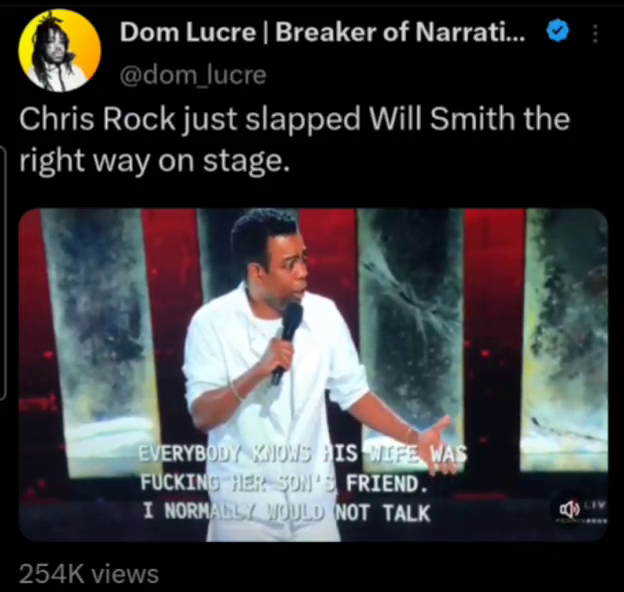Screen dimensions: 624x592
Task: Select the tweet text 'Chris Rock just slapped'
Action: click(189, 119)
